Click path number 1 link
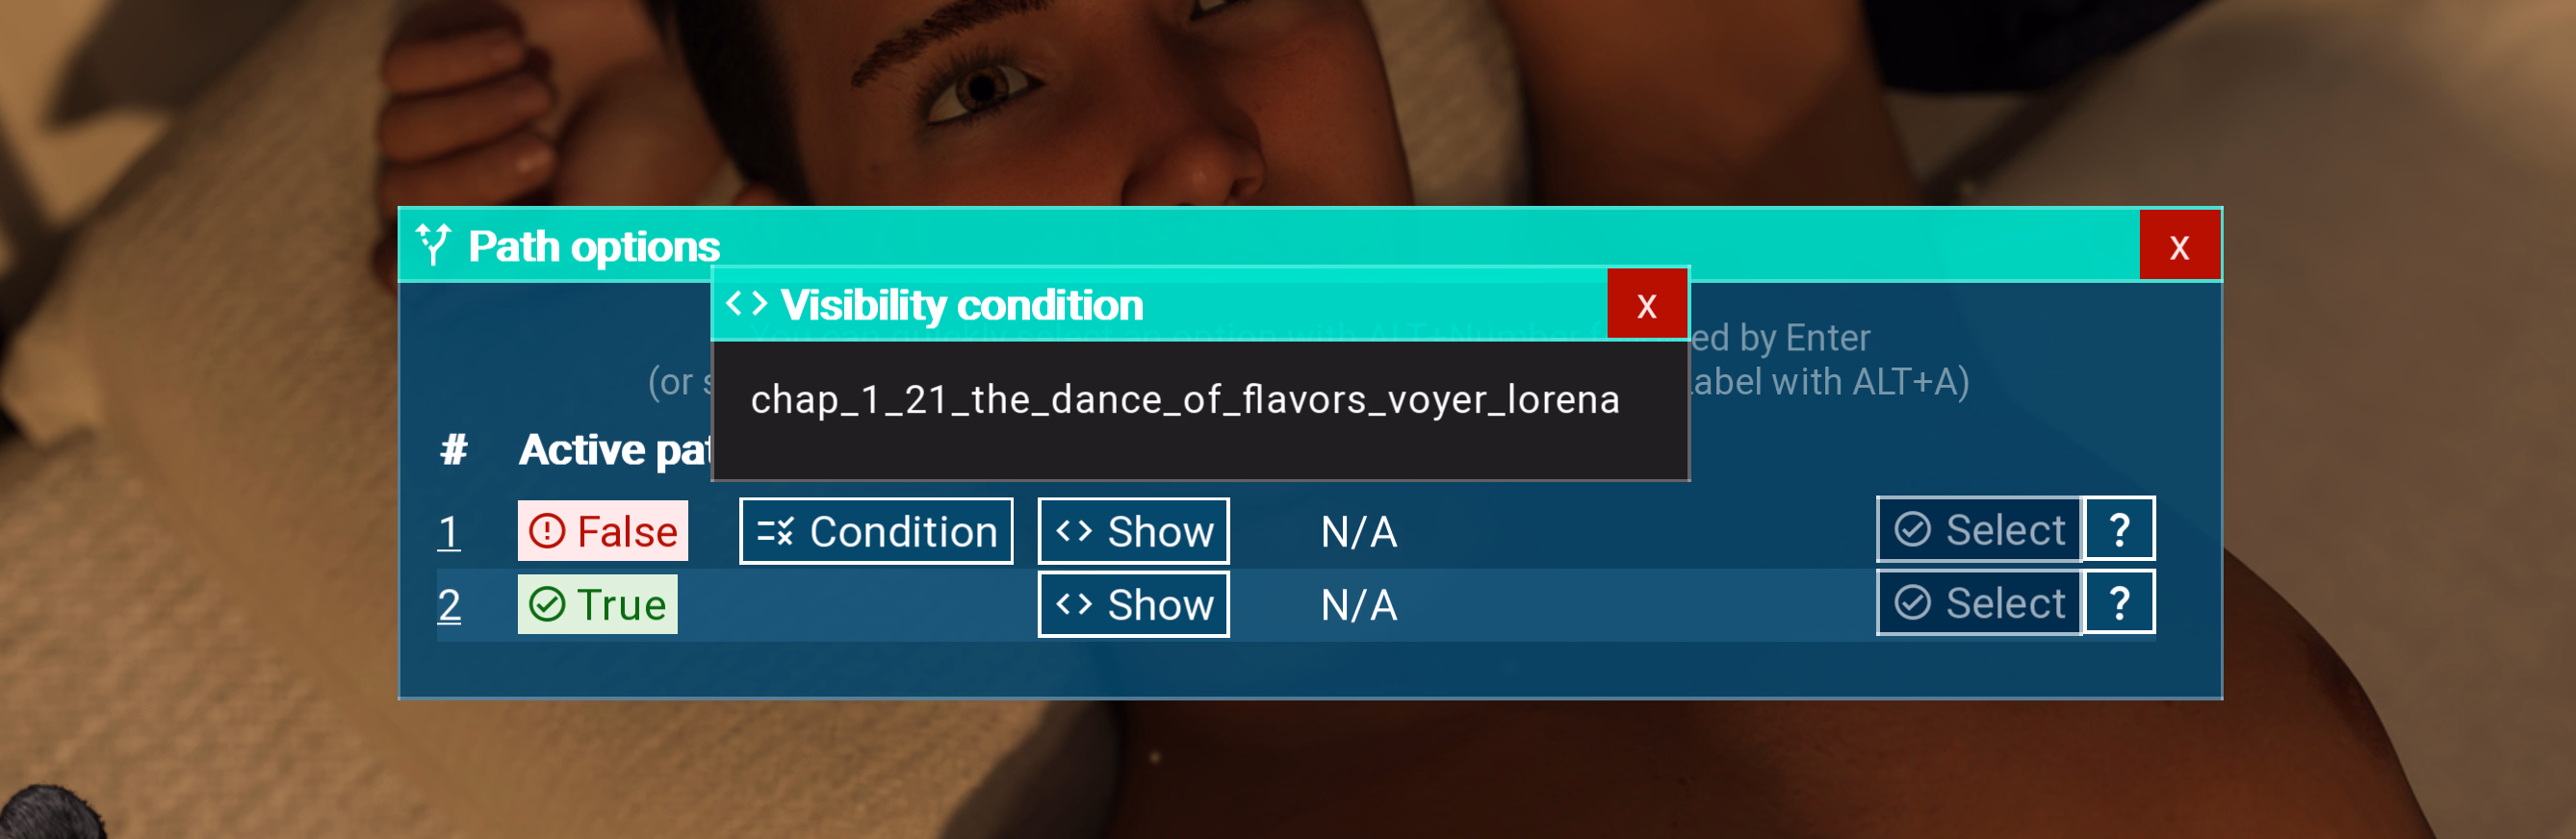 point(449,531)
